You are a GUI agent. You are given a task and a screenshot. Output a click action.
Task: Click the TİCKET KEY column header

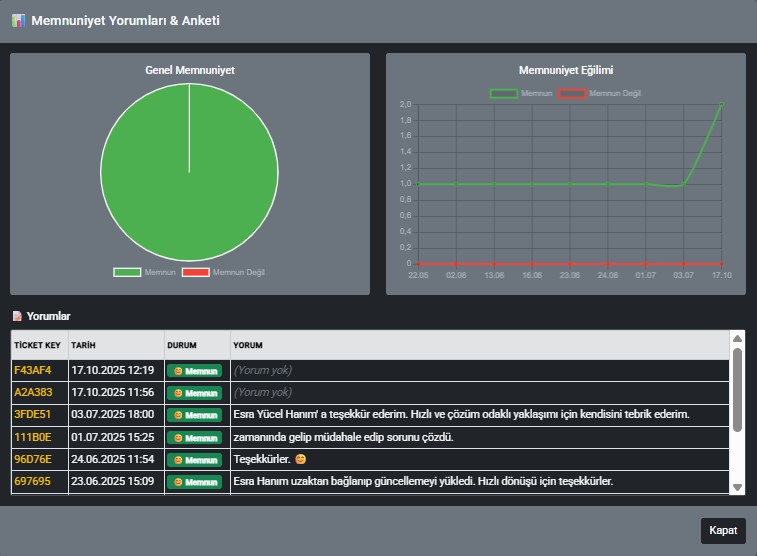tap(37, 346)
